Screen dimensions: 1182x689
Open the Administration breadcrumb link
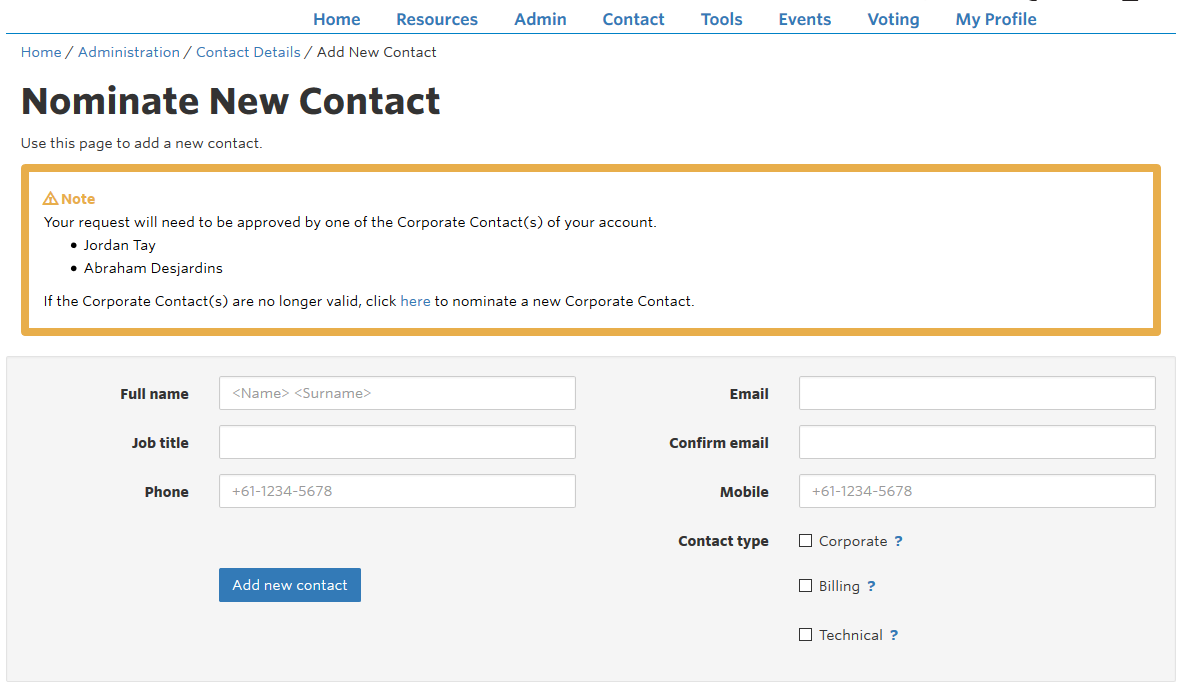pos(129,52)
